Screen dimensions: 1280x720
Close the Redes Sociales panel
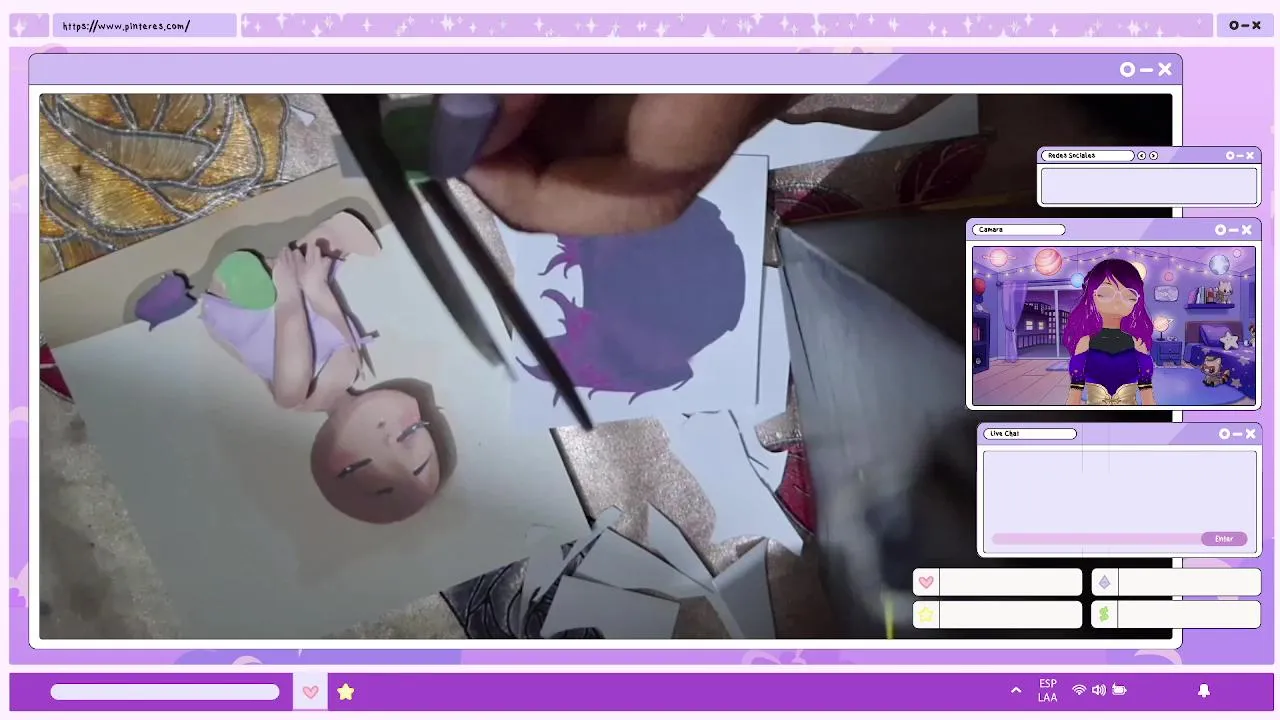coord(1250,156)
